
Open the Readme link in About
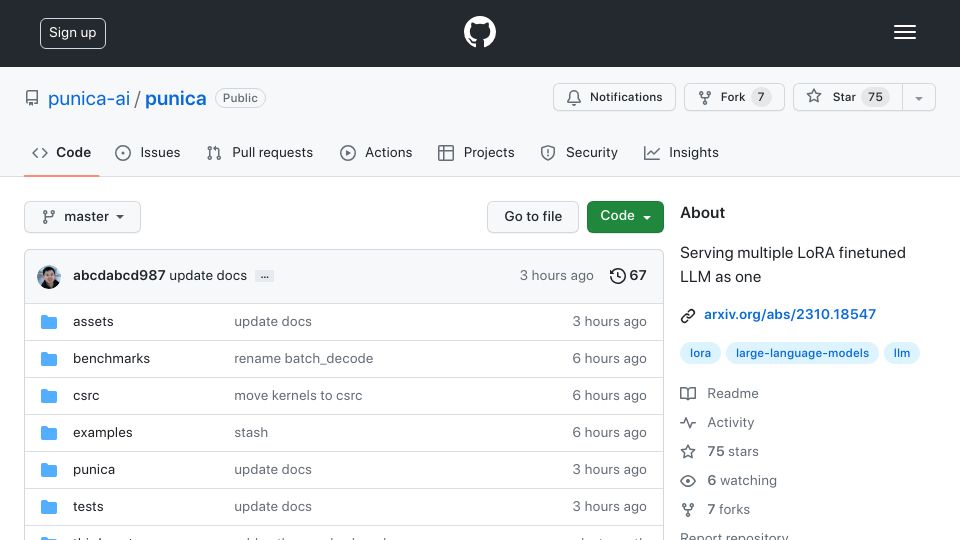coord(733,393)
